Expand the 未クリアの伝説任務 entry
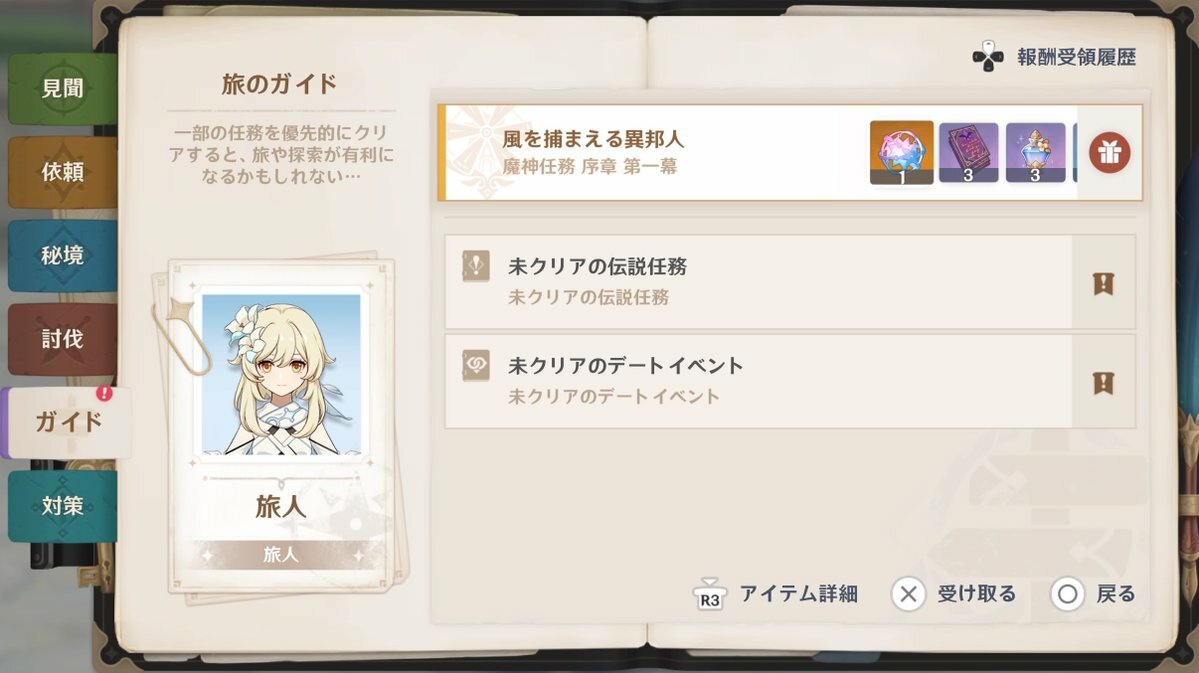The width and height of the screenshot is (1199, 673). (x=790, y=282)
